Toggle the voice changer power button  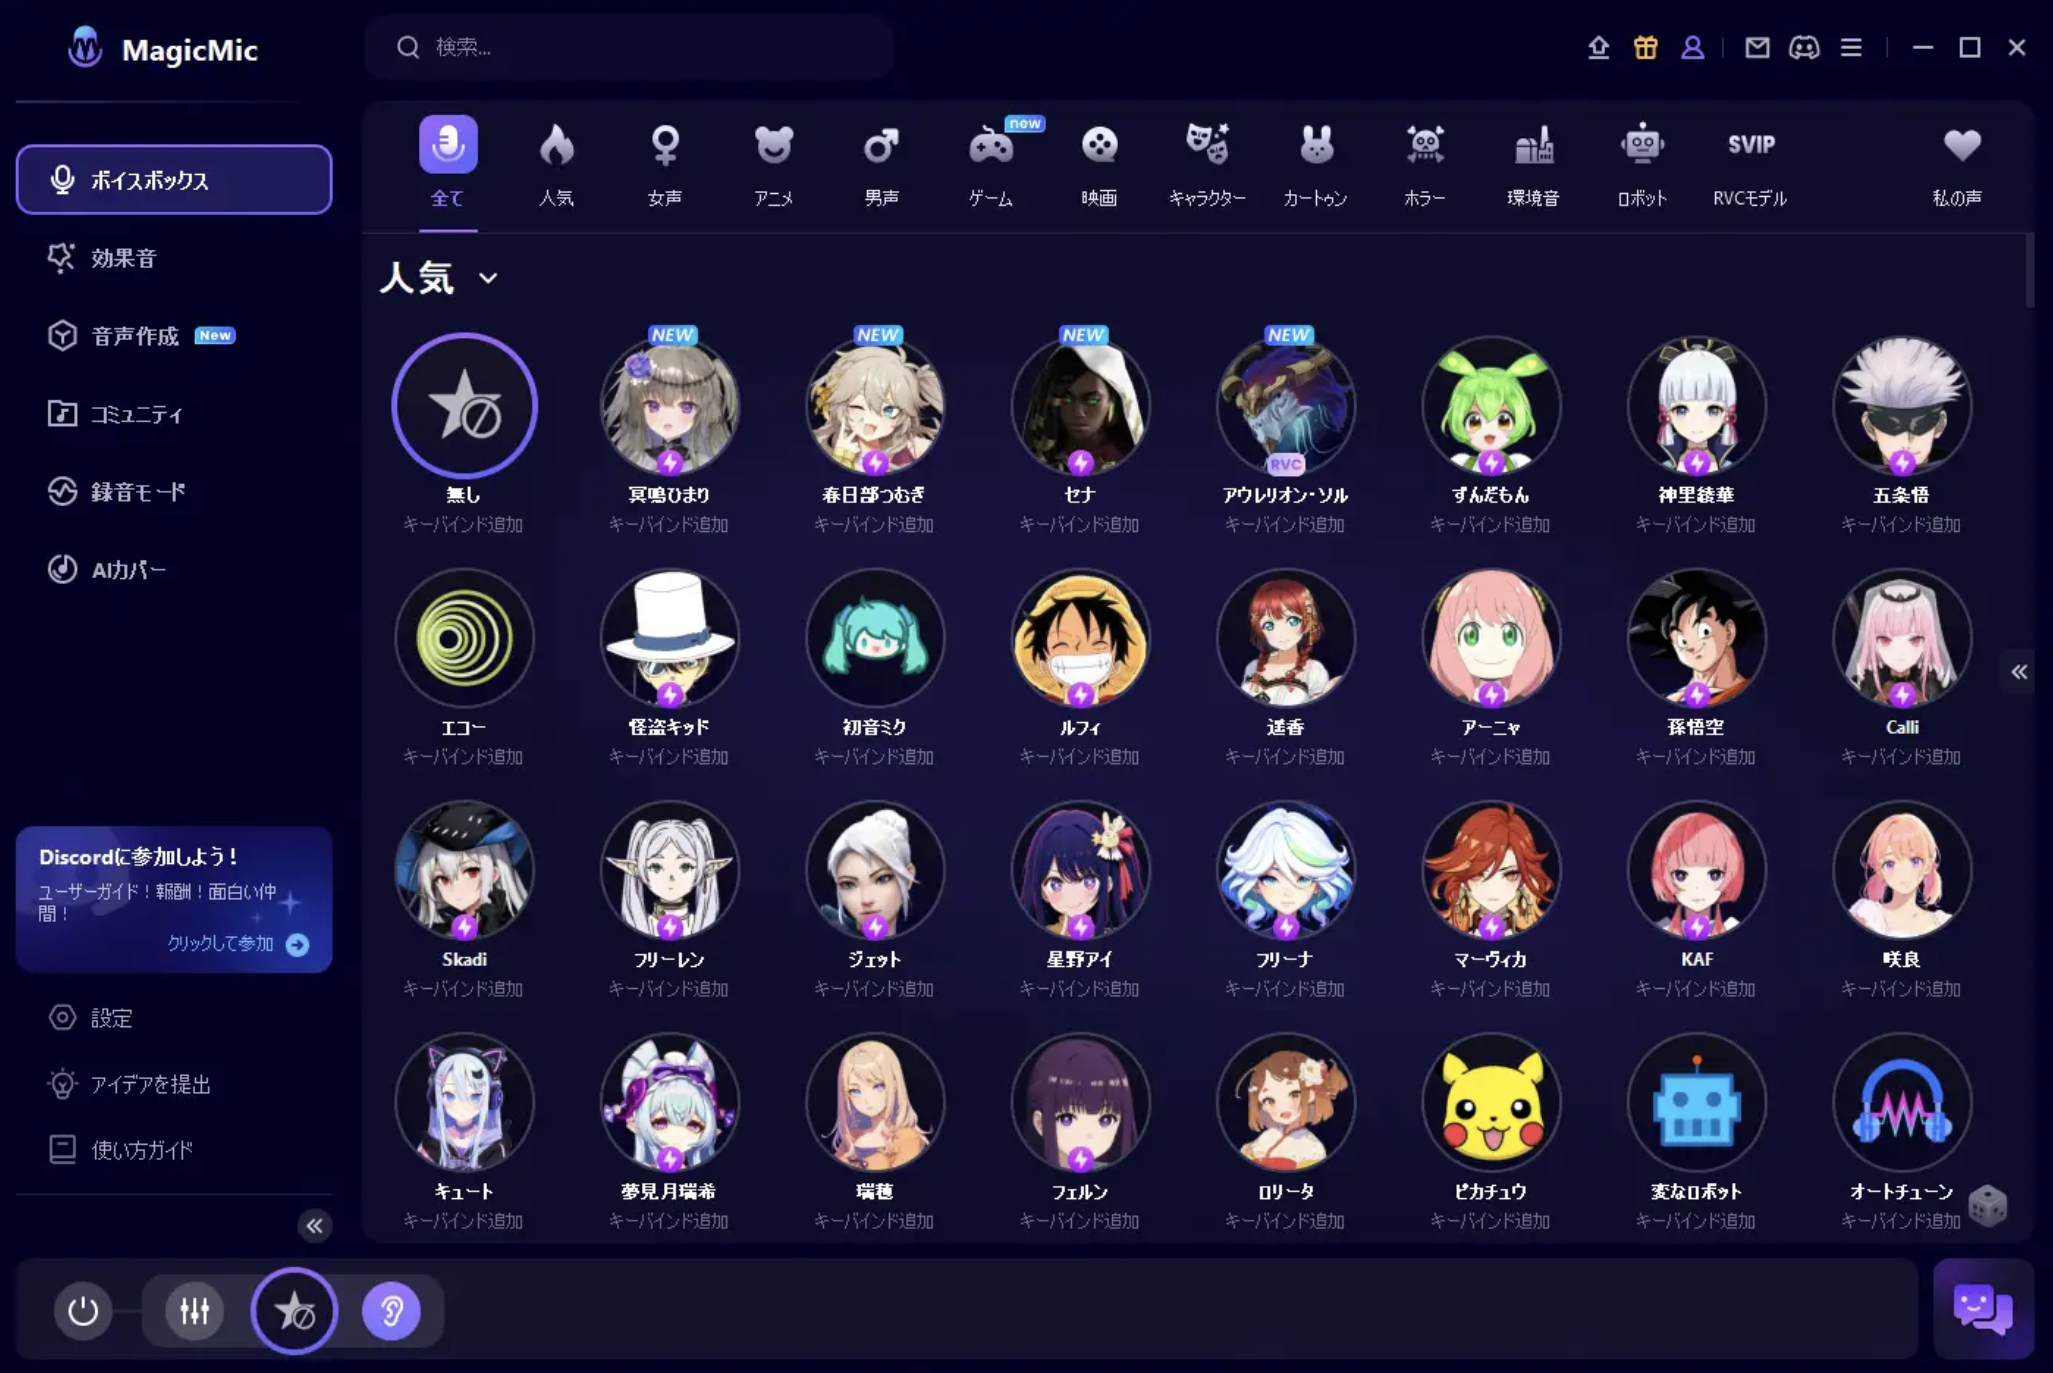click(83, 1310)
